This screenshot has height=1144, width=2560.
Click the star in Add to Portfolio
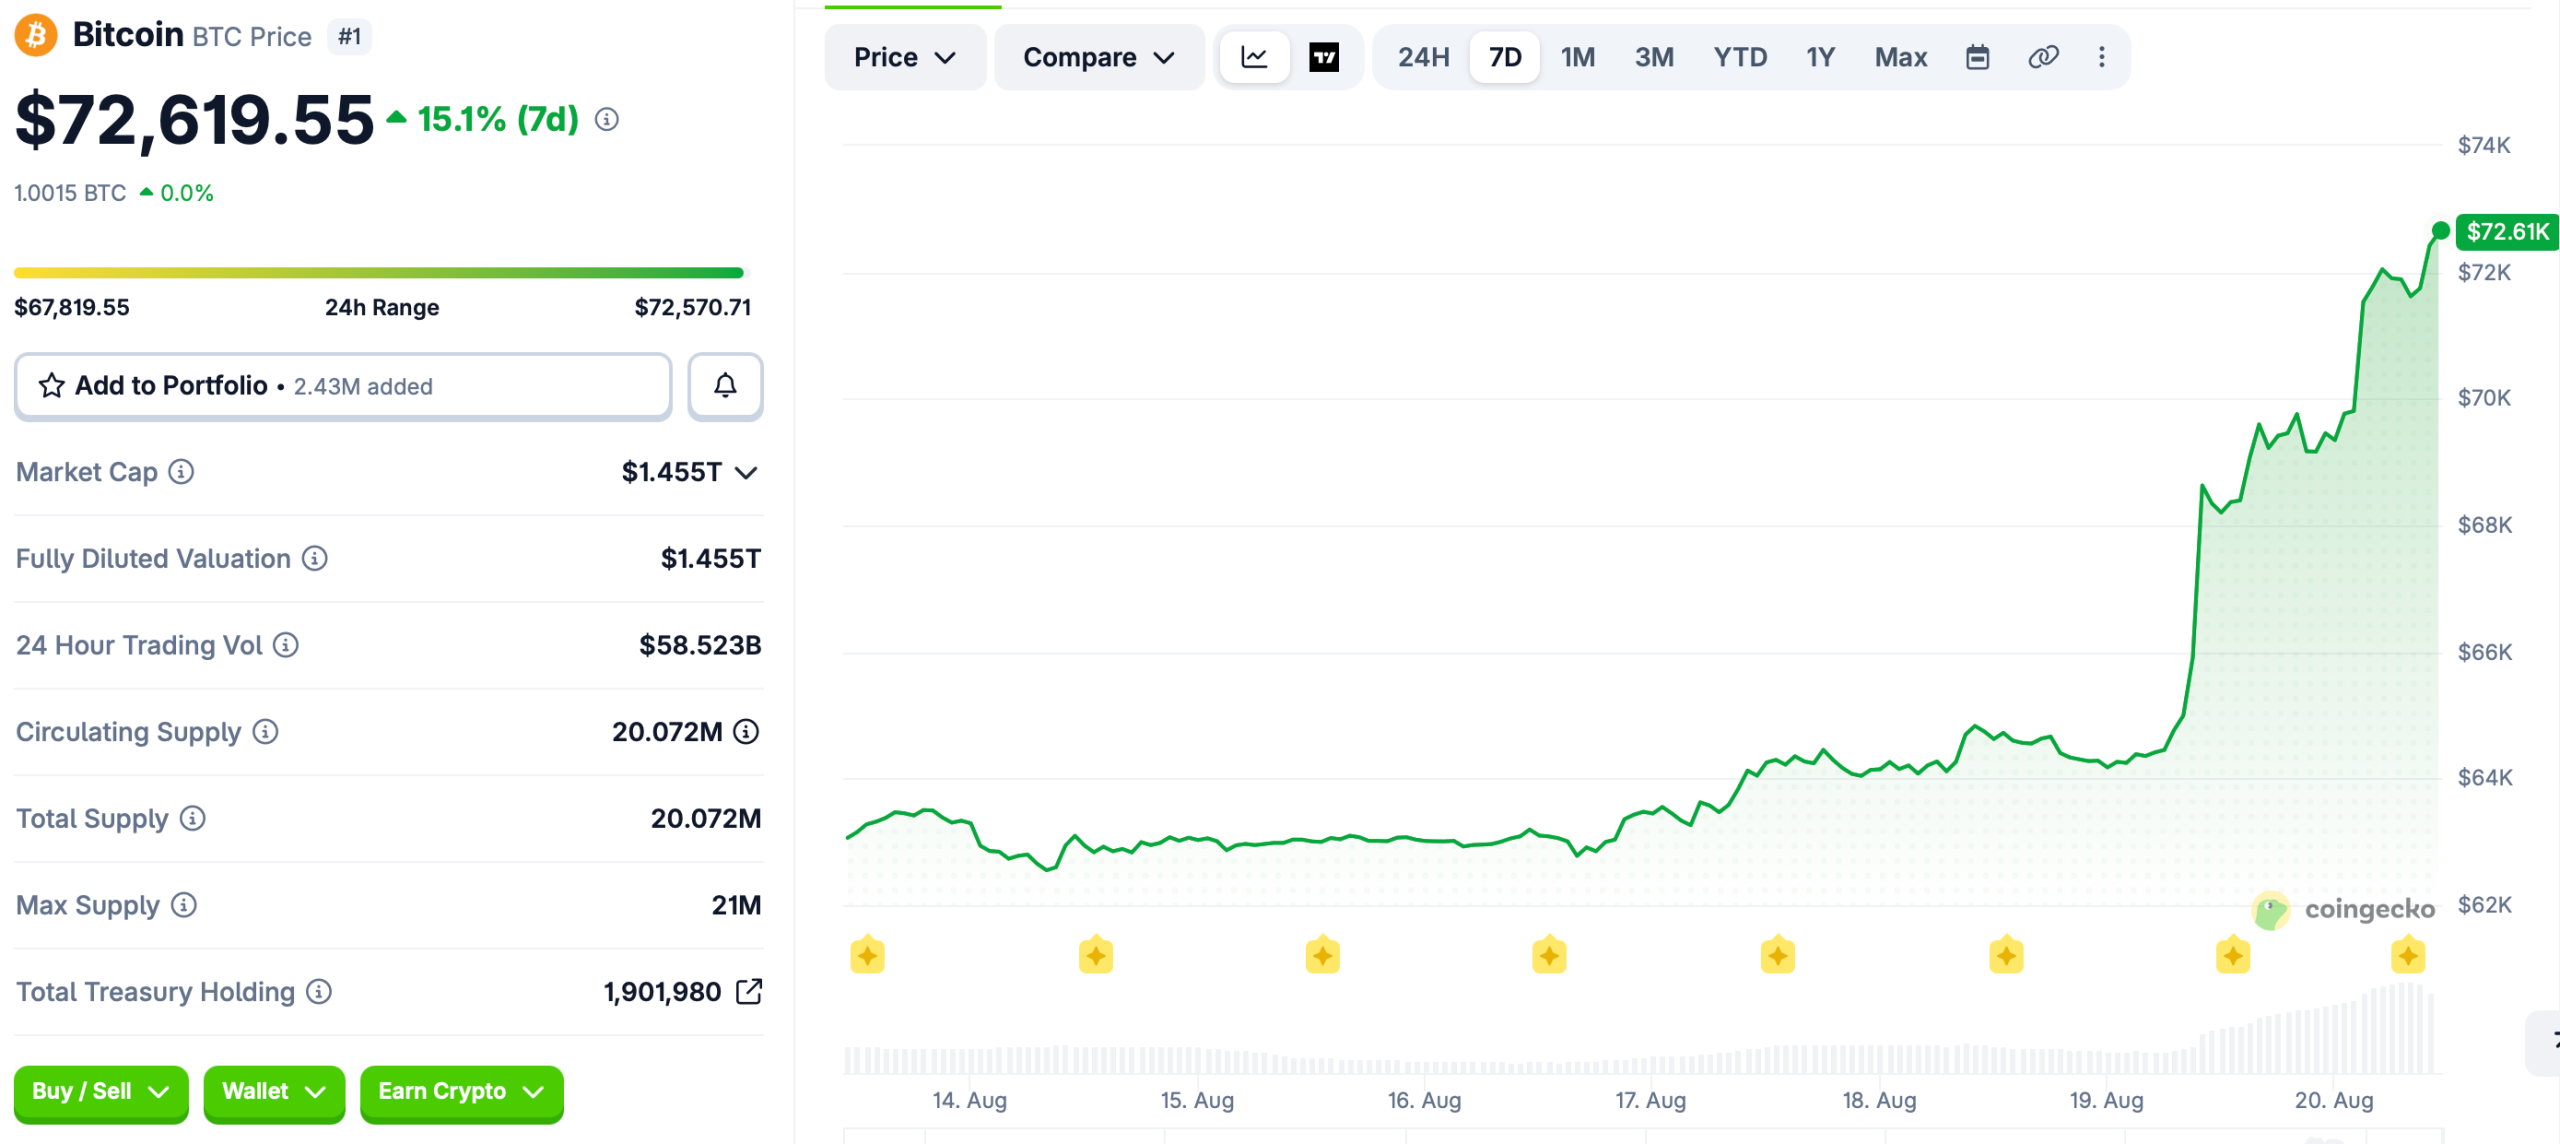(x=52, y=386)
